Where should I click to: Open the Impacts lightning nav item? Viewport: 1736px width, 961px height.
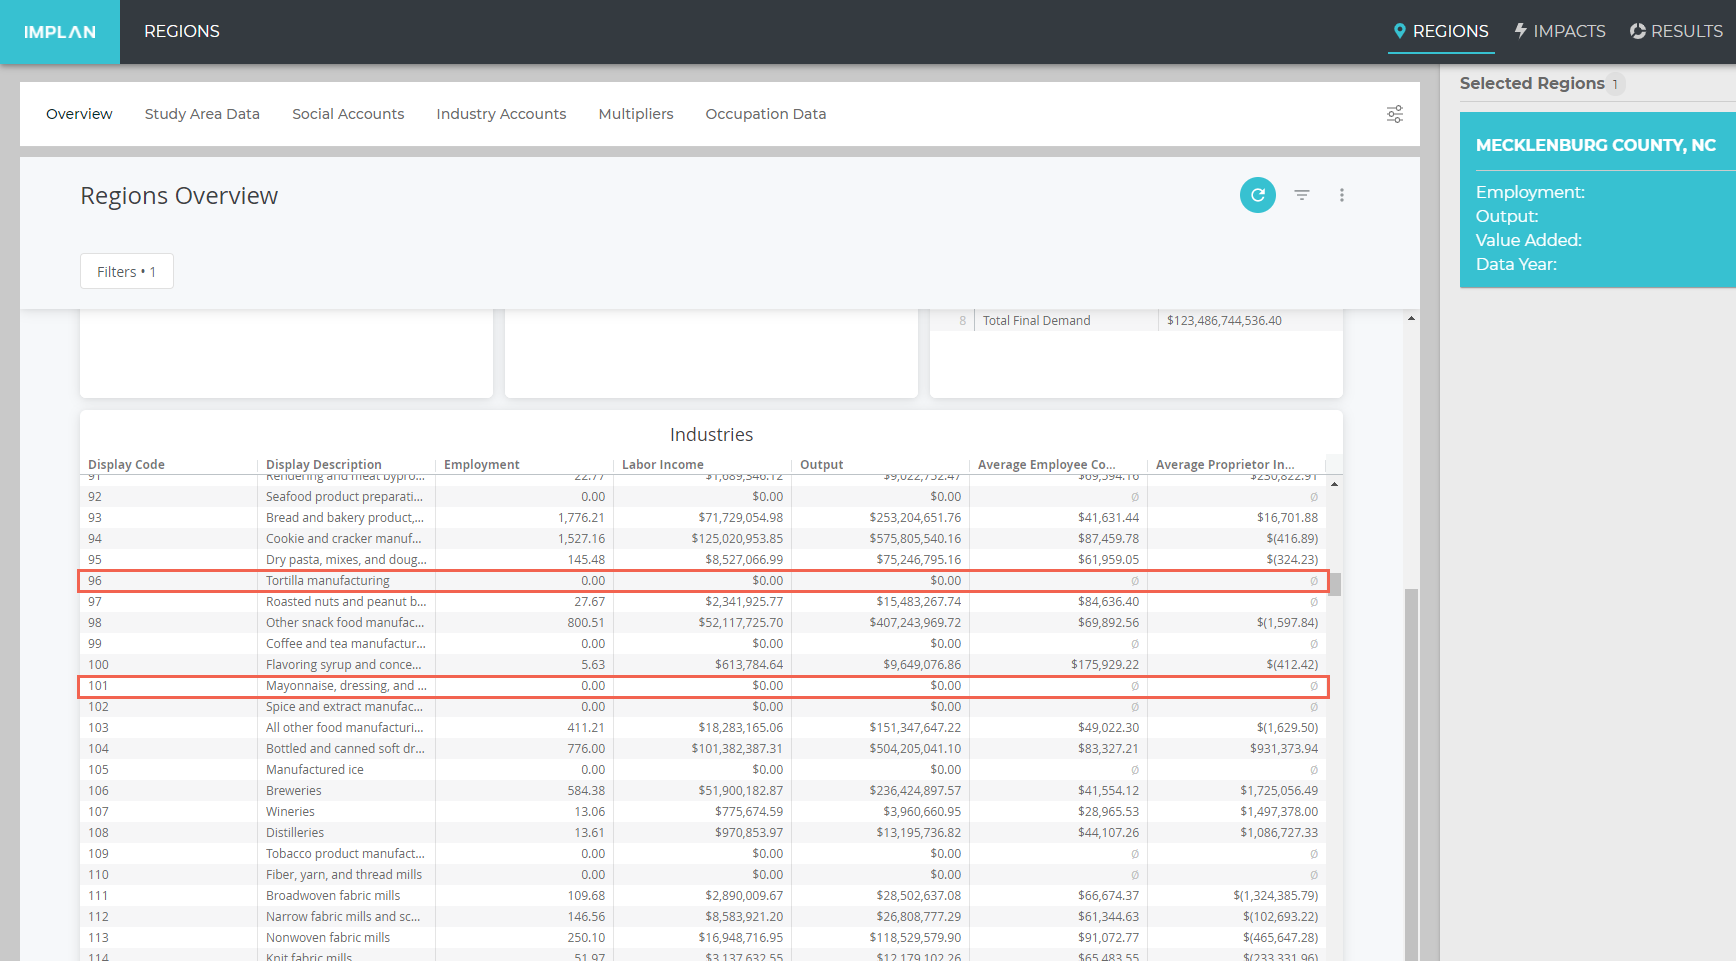tap(1560, 31)
